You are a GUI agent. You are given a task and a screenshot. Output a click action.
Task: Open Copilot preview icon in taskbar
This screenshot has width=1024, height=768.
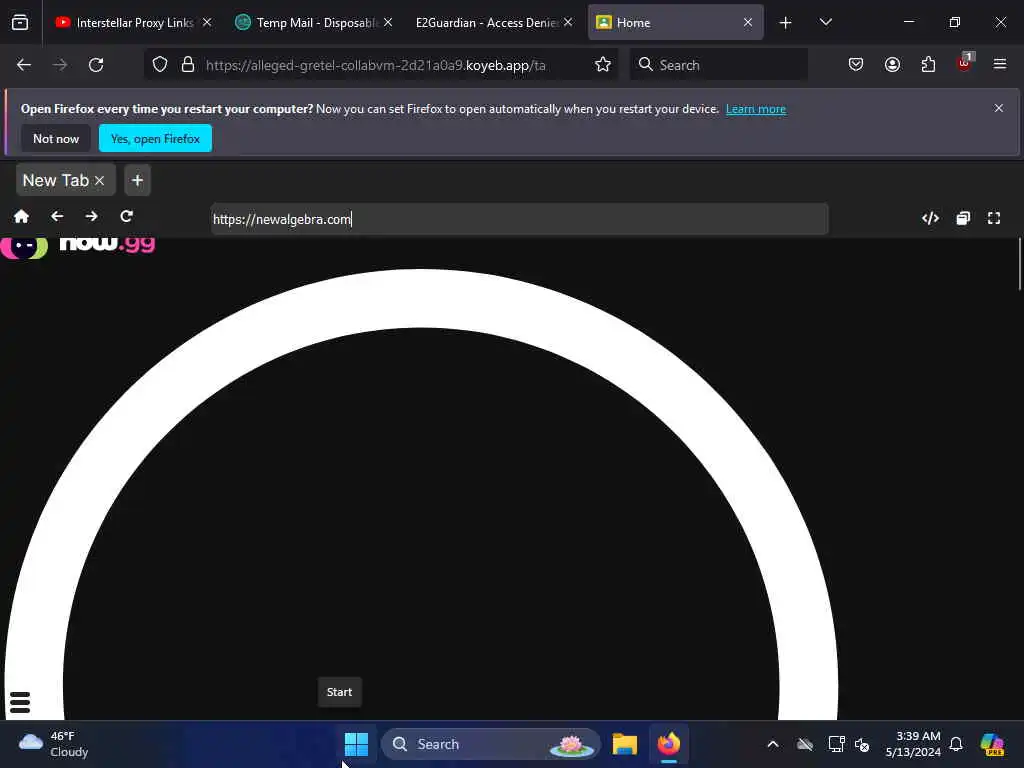tap(992, 744)
